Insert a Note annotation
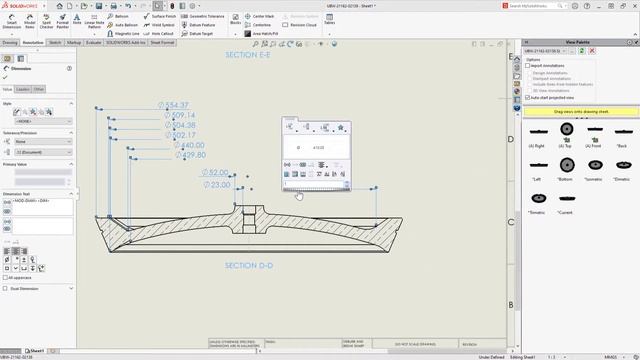 (x=77, y=19)
